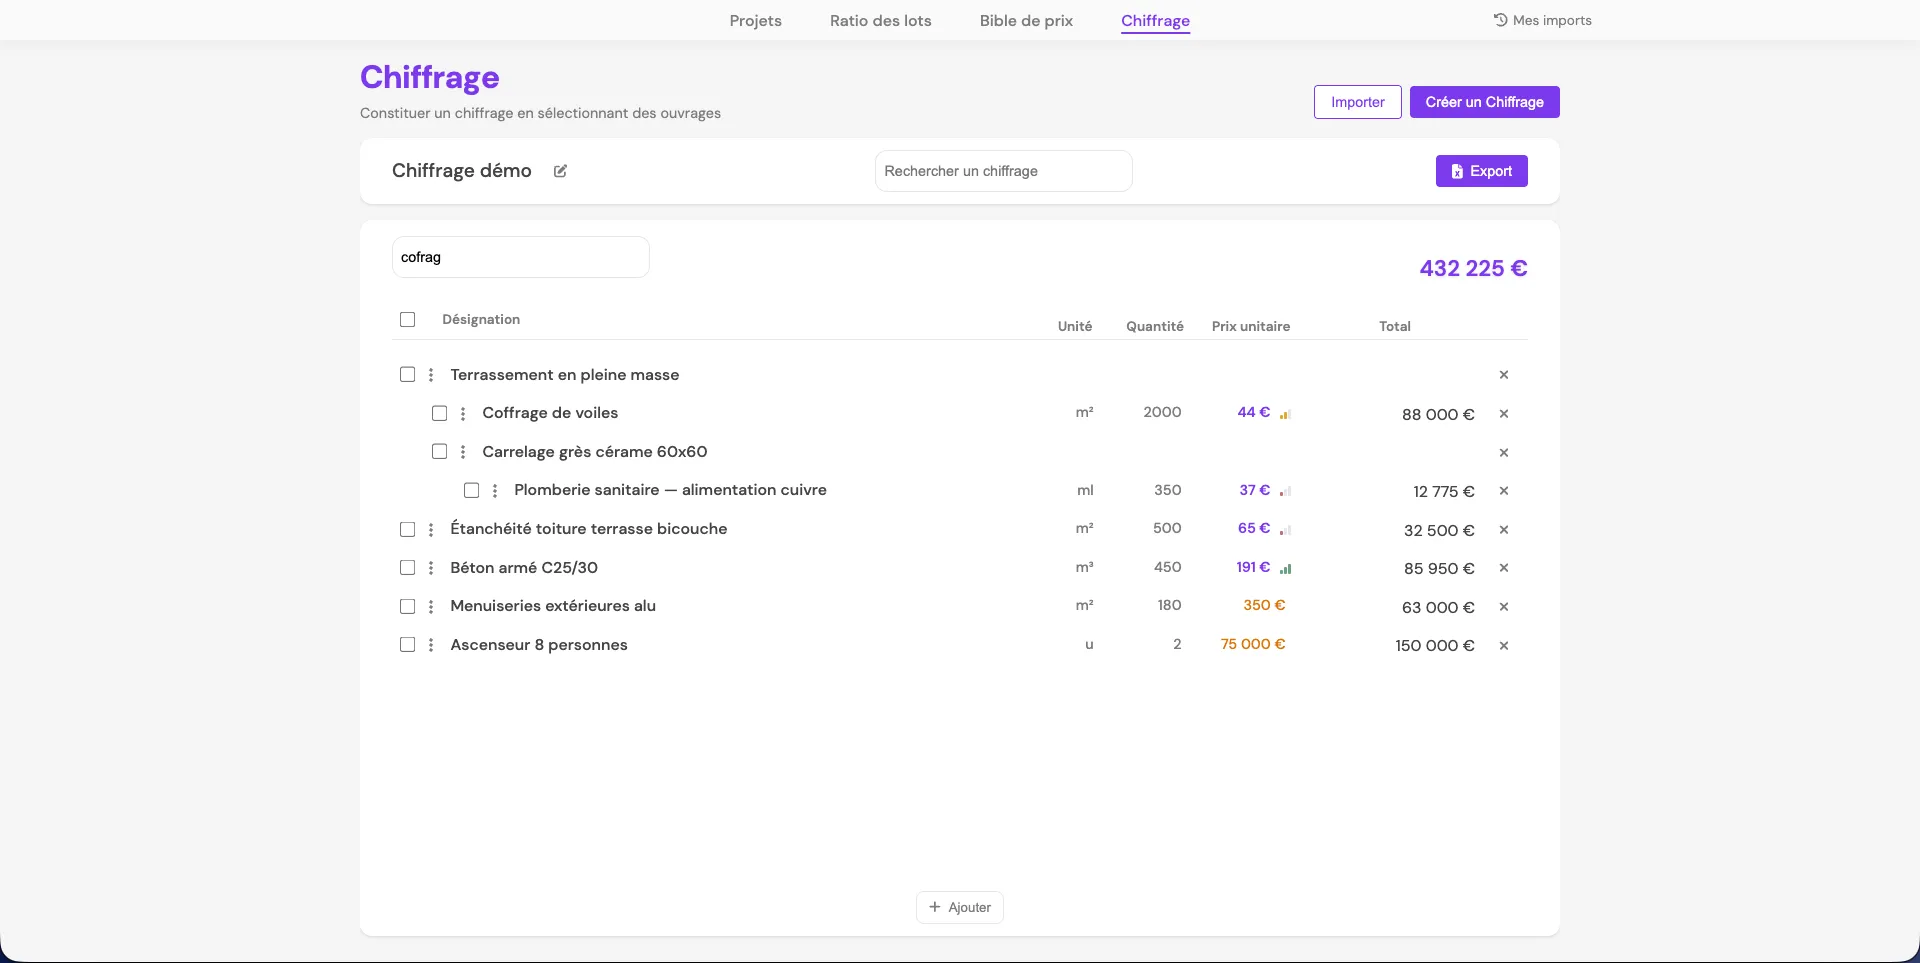This screenshot has height=963, width=1920.
Task: Click the 350 € unit price
Action: [x=1264, y=605]
